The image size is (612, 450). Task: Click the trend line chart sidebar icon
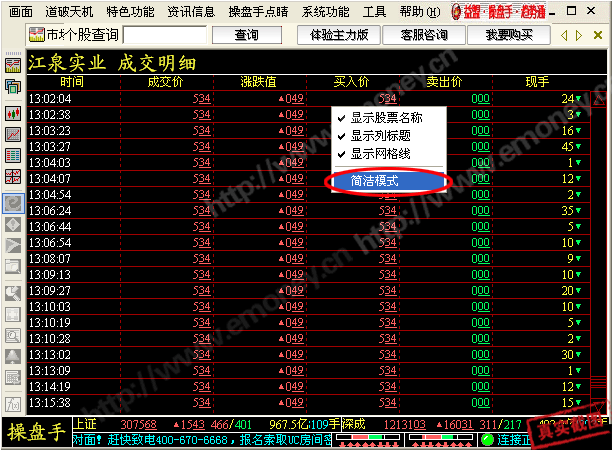coord(14,133)
